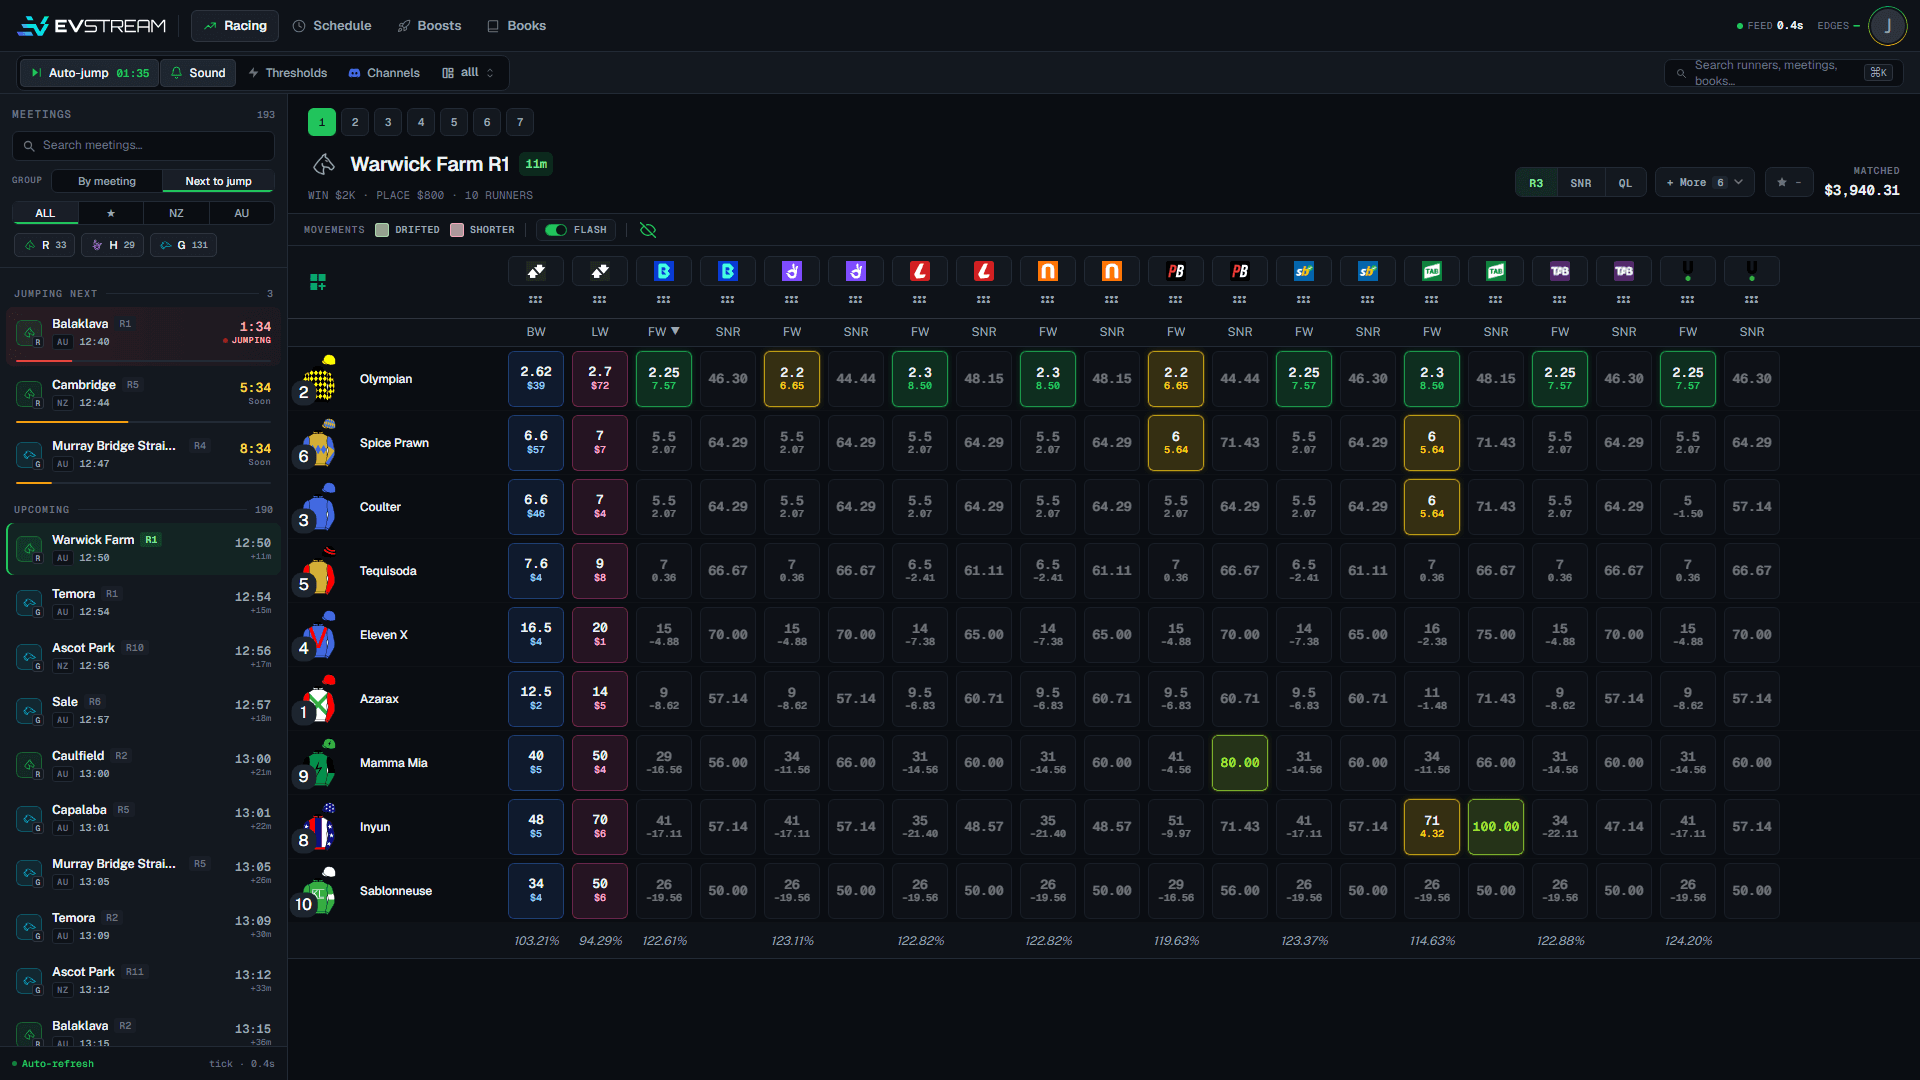The height and width of the screenshot is (1080, 1920).
Task: Click the purple TAB icon above SNR
Action: pyautogui.click(x=1624, y=271)
